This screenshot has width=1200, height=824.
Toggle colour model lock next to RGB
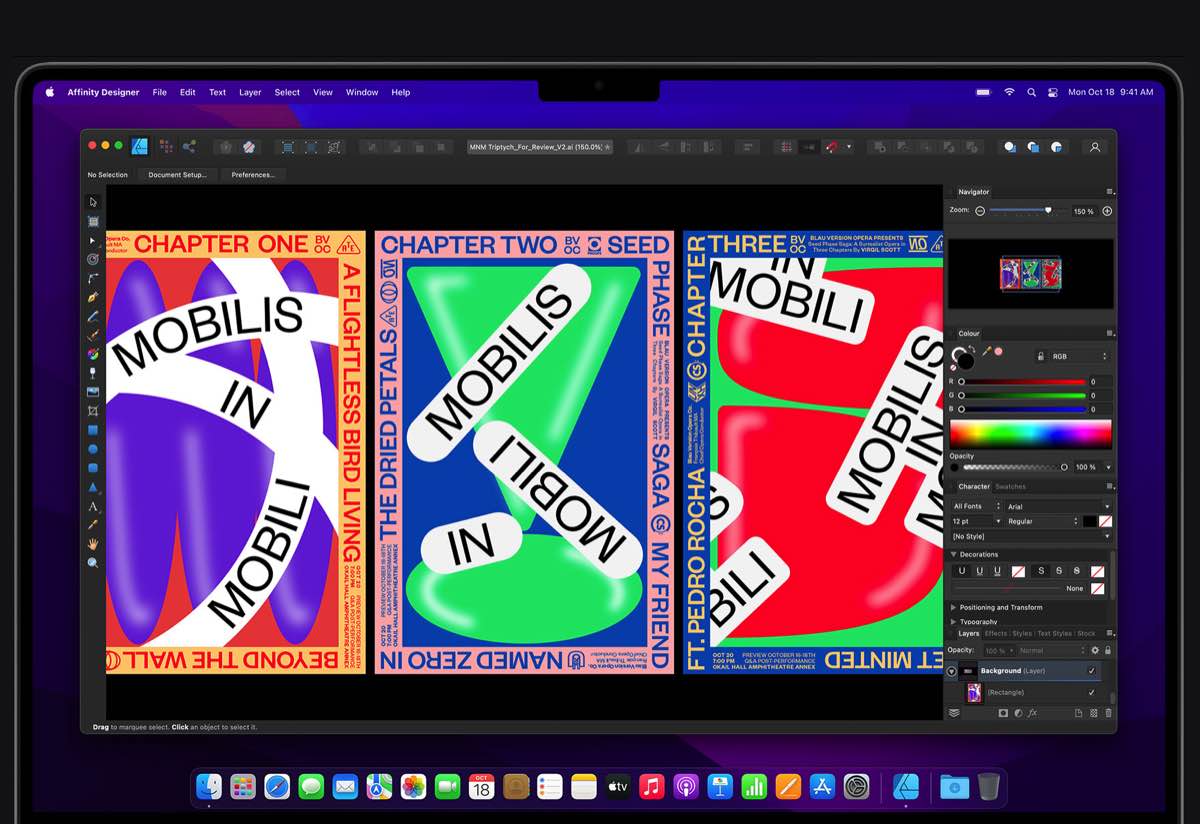tap(1041, 356)
